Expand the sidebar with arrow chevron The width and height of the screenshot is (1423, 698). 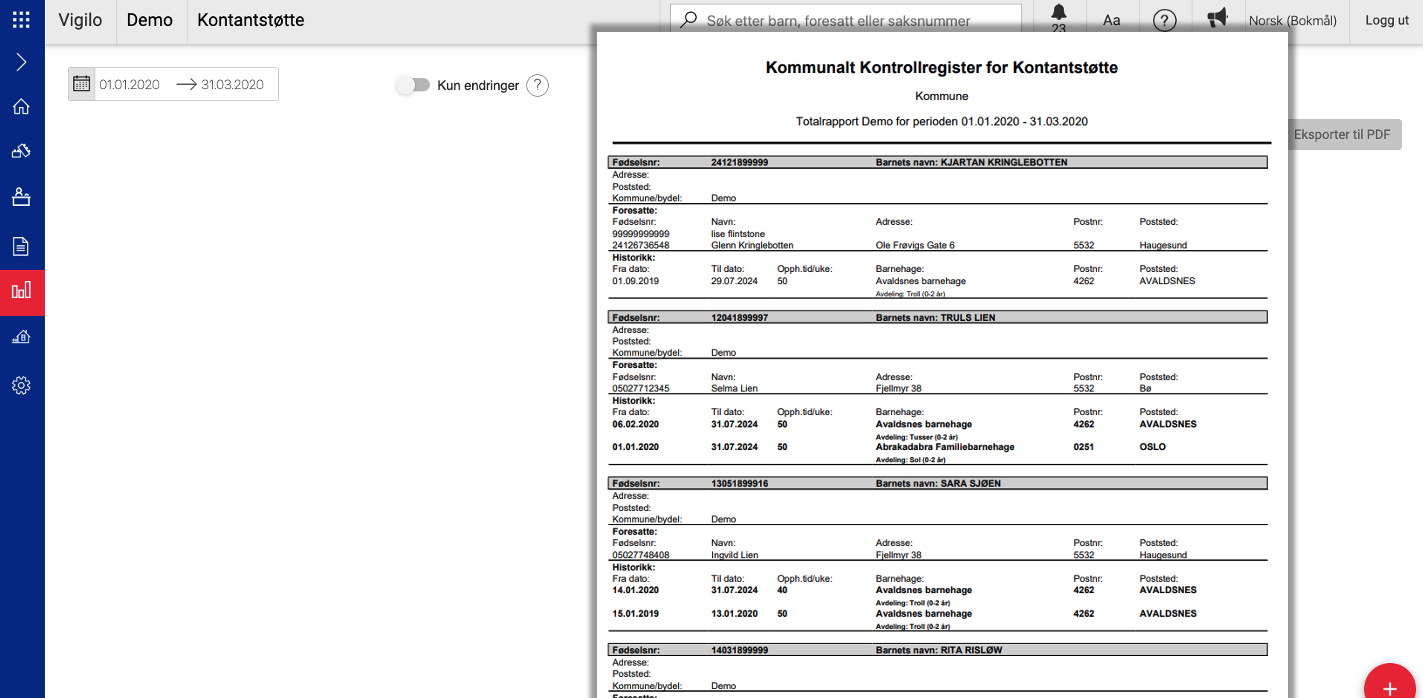click(21, 62)
